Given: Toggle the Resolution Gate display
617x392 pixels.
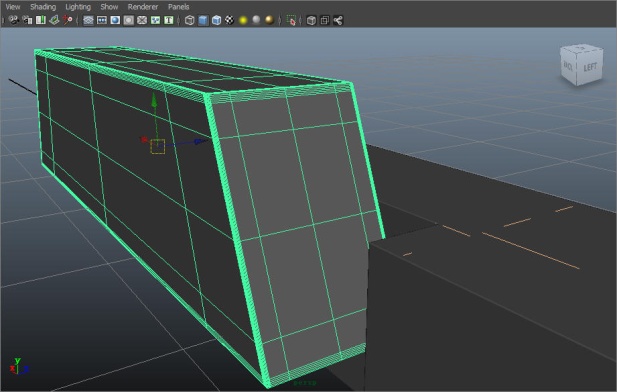Looking at the screenshot, I should click(x=115, y=20).
